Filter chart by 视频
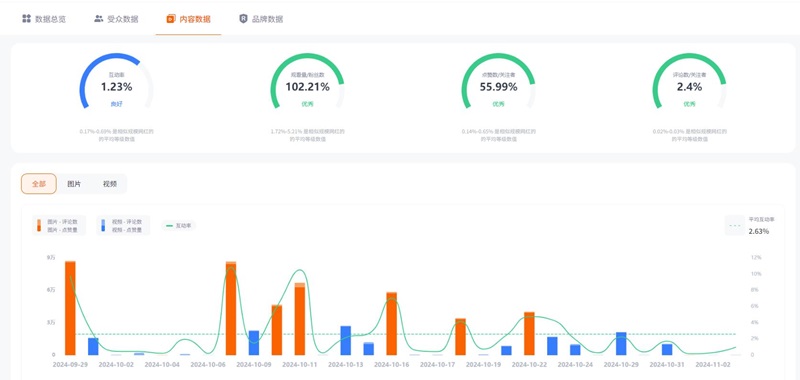 (x=110, y=184)
